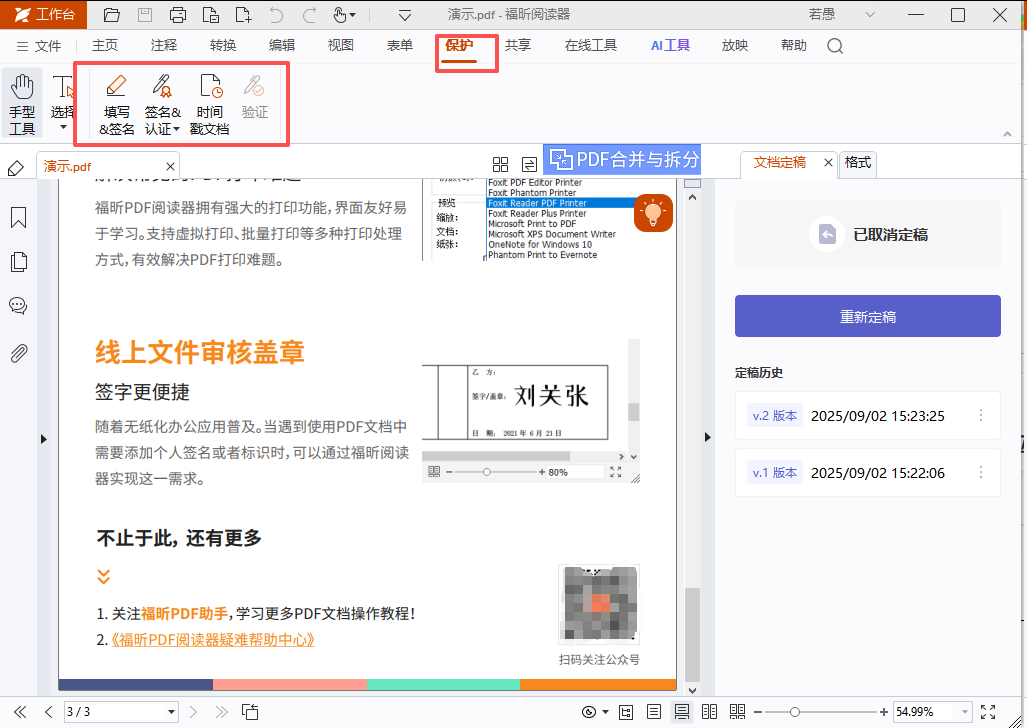Open the Bookmarks sidebar panel
This screenshot has height=728, width=1027.
click(x=18, y=218)
